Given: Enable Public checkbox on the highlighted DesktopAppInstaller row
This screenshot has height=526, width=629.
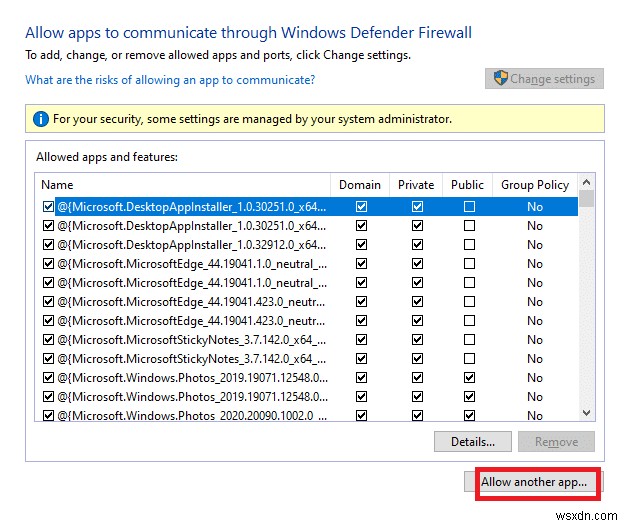Looking at the screenshot, I should (x=469, y=207).
